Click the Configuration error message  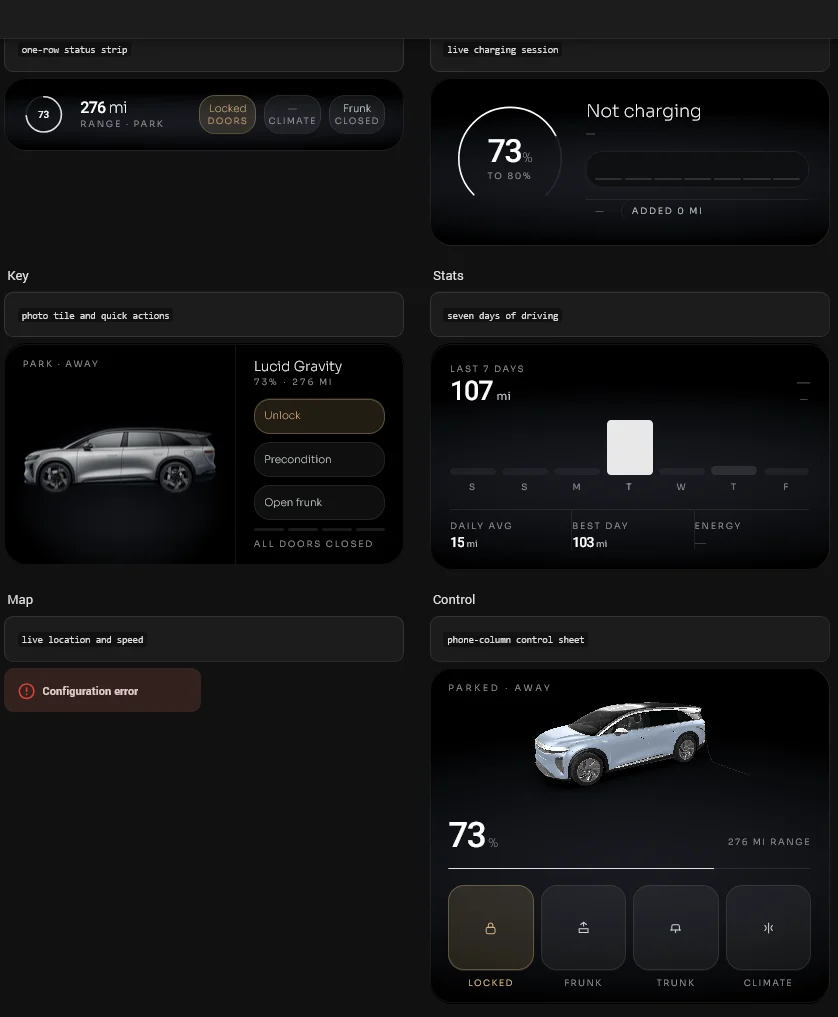pos(90,691)
